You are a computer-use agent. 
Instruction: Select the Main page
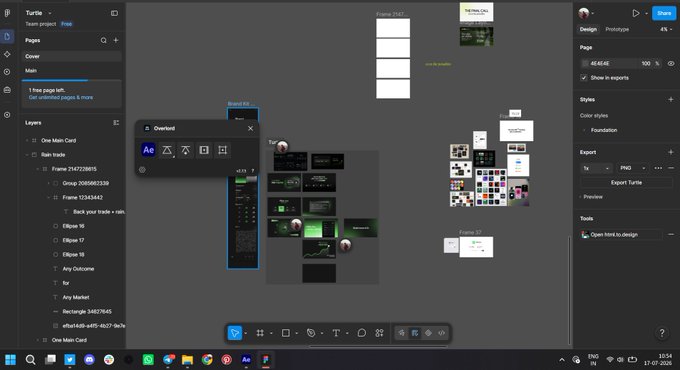pos(72,70)
